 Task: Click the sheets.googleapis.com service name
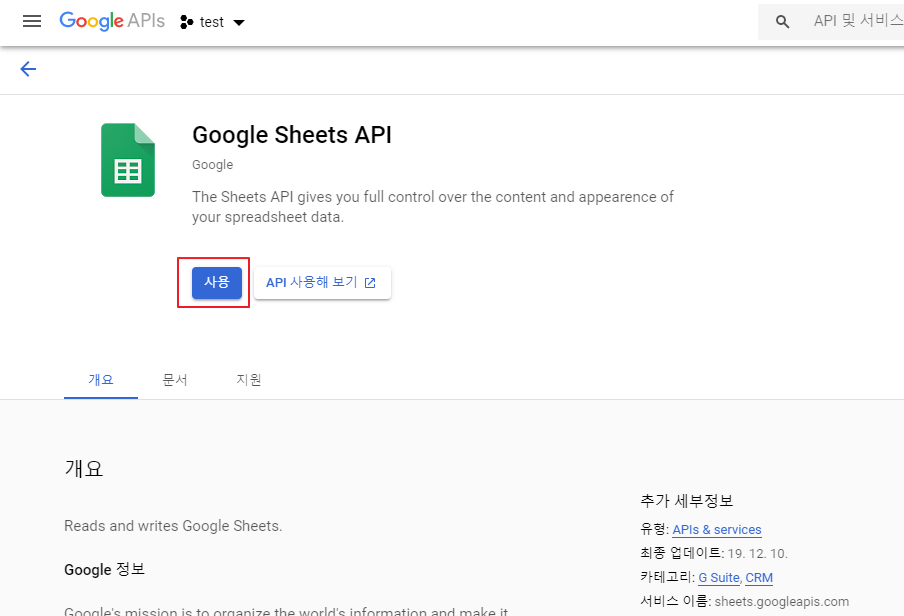(782, 602)
